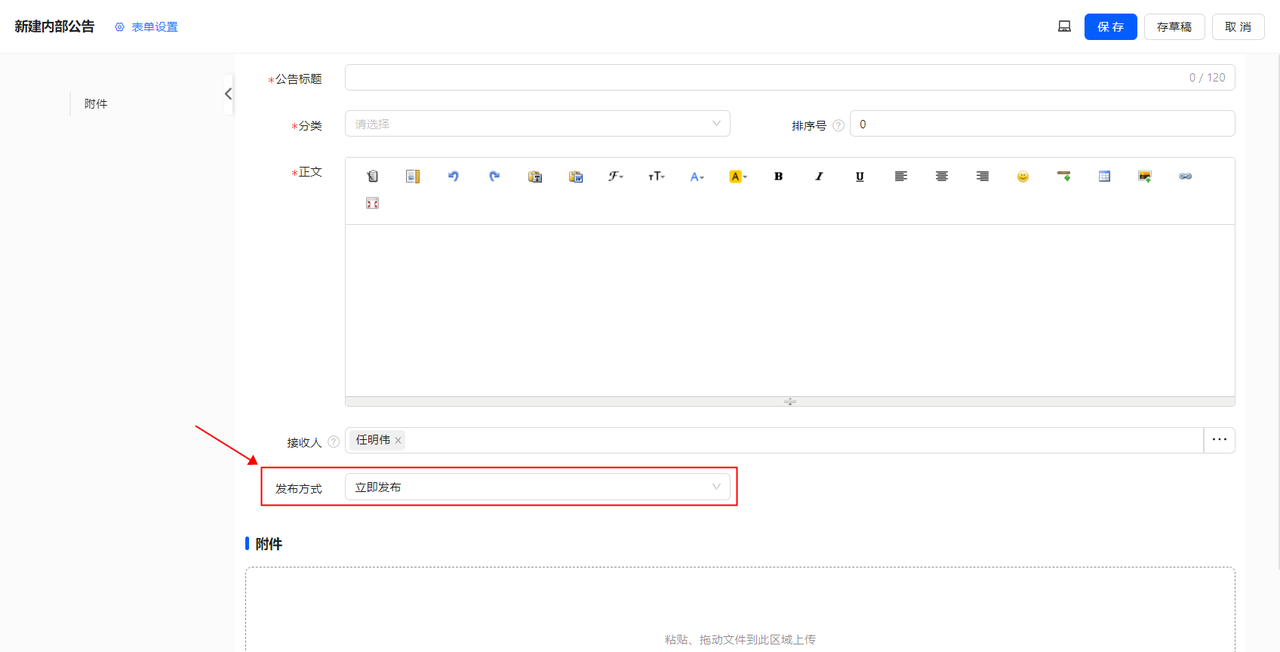Insert a hyperlink via chain icon
This screenshot has width=1280, height=652.
tap(1186, 176)
